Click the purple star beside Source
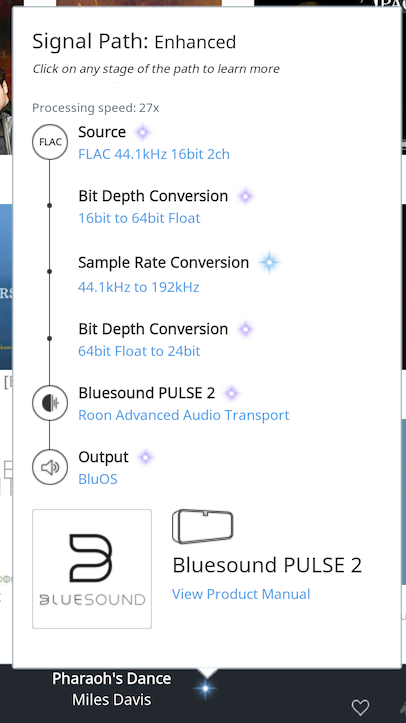406x723 pixels. (x=143, y=132)
